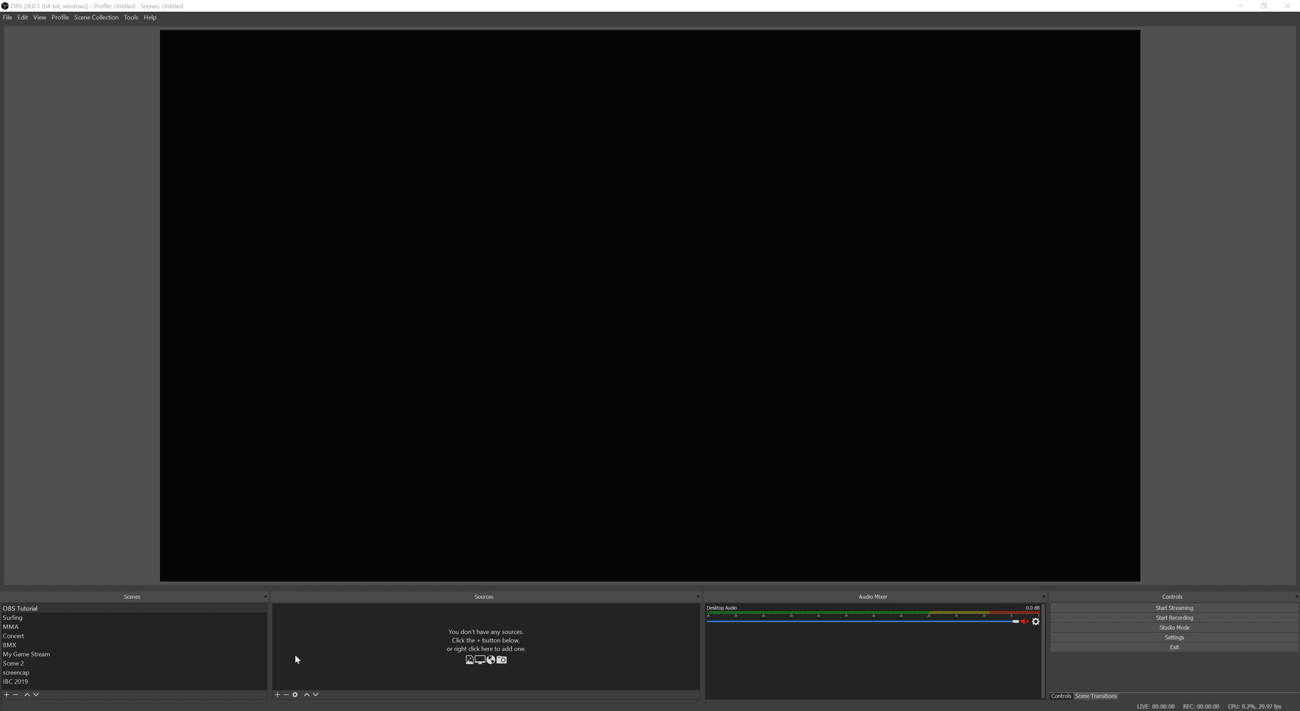Click Start Streaming
The image size is (1300, 711).
pos(1174,608)
